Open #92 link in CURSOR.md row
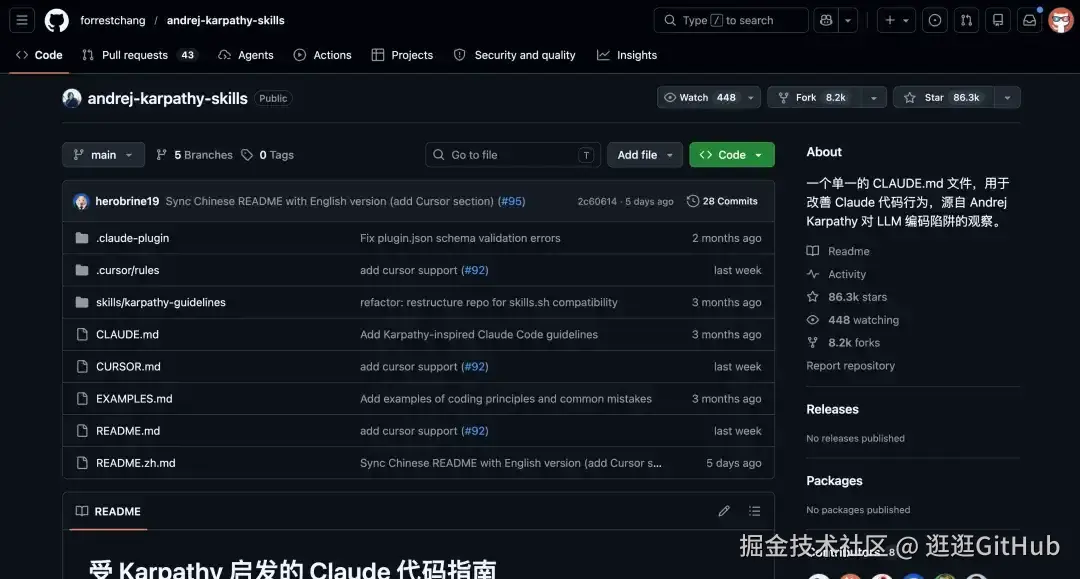The image size is (1080, 579). (475, 366)
